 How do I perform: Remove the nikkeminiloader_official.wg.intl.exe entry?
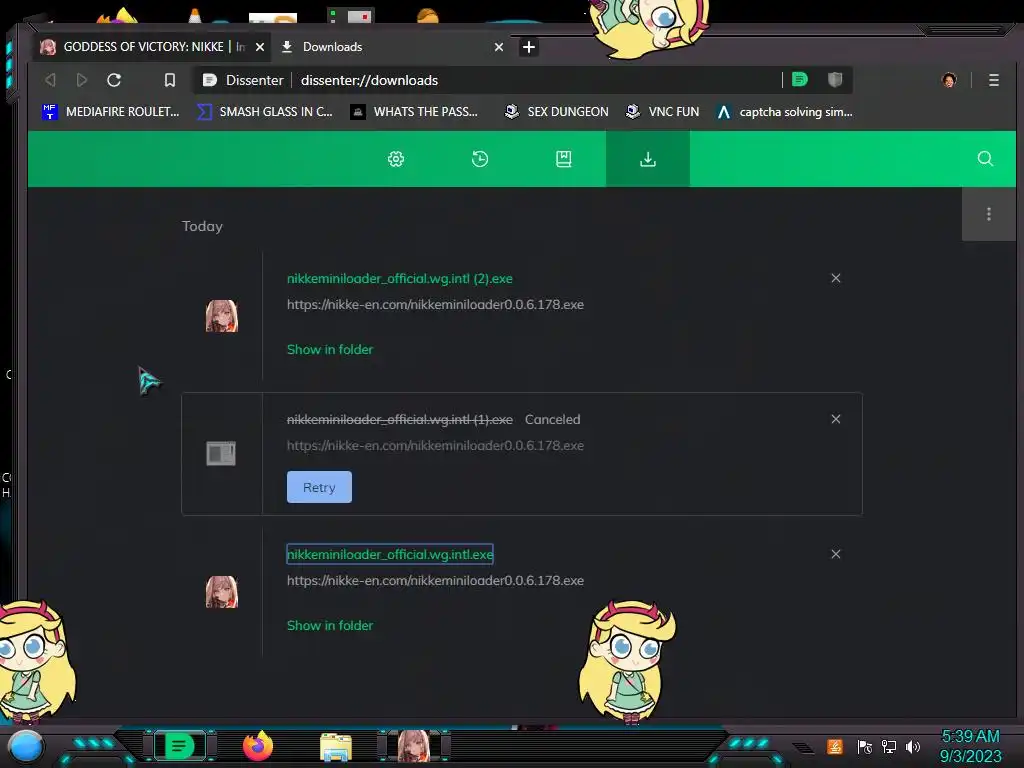836,554
